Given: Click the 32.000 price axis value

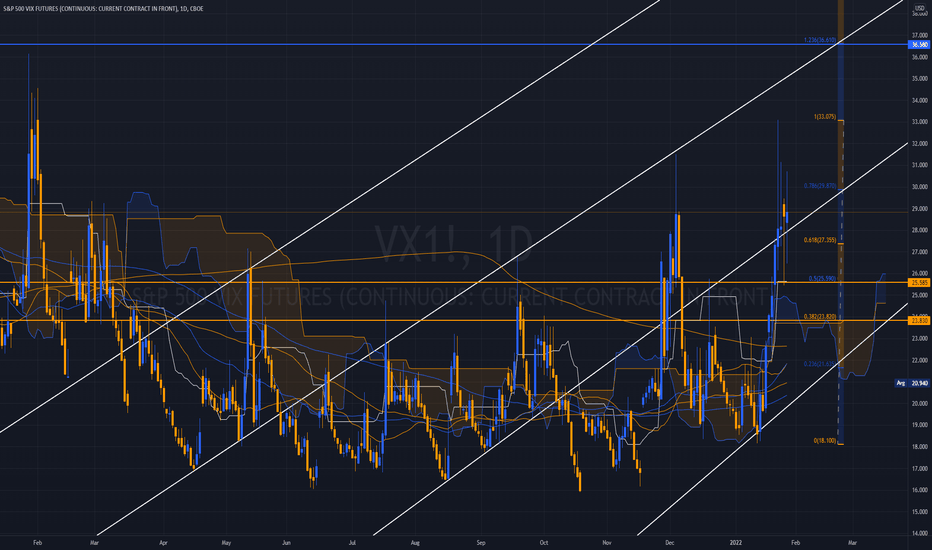Looking at the screenshot, I should 919,144.
